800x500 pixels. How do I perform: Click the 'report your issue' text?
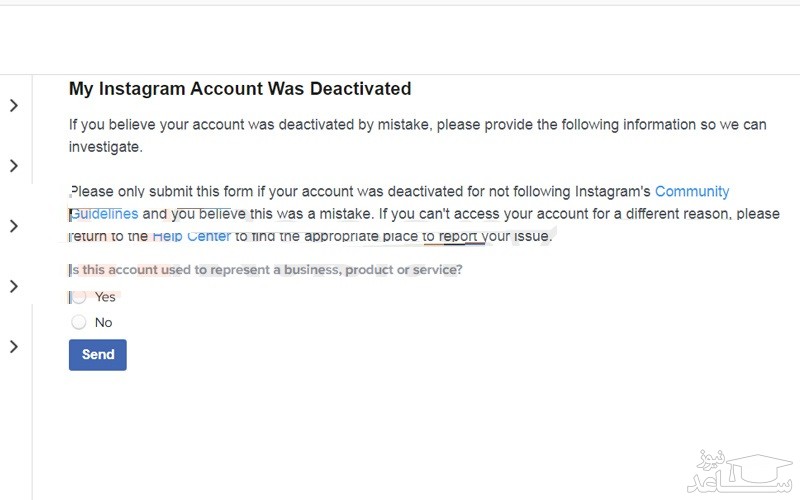[494, 237]
